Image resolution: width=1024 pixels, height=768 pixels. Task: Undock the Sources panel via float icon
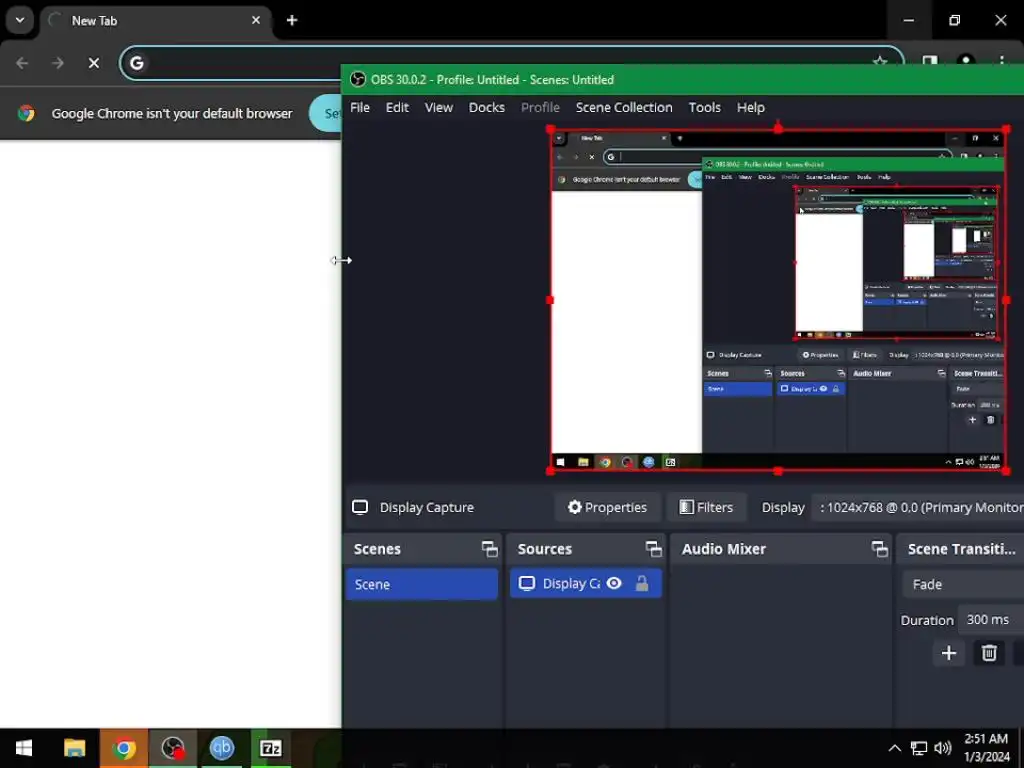[653, 549]
